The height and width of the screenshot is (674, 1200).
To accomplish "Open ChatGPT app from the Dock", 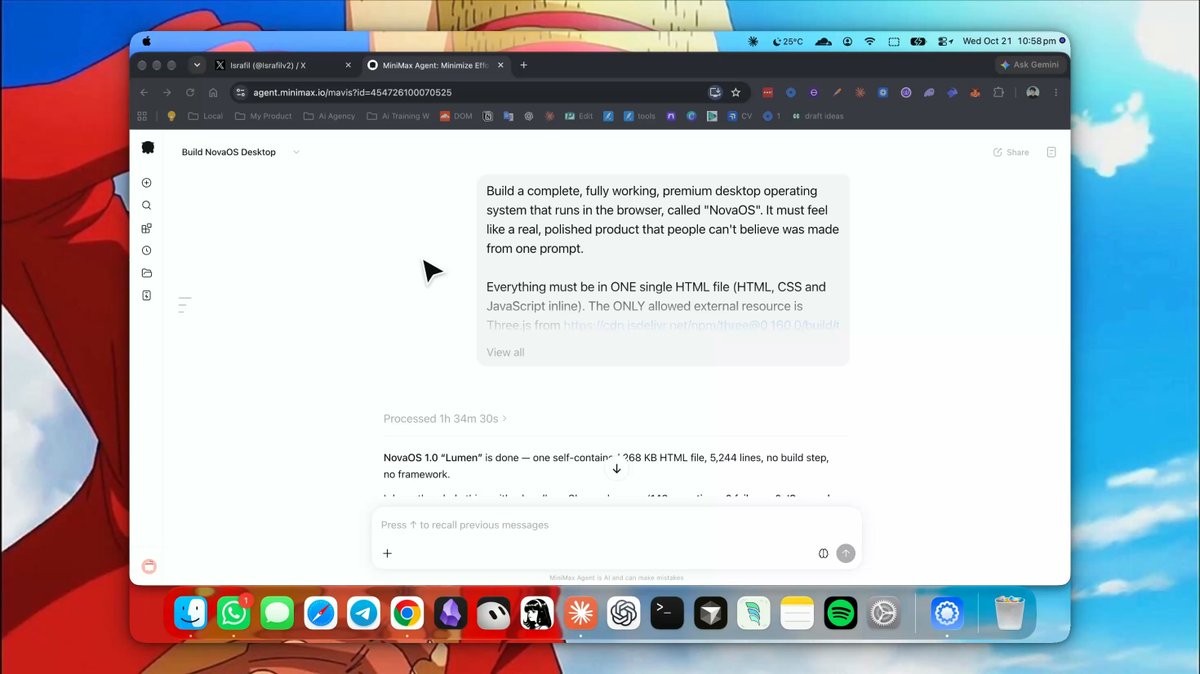I will (624, 613).
